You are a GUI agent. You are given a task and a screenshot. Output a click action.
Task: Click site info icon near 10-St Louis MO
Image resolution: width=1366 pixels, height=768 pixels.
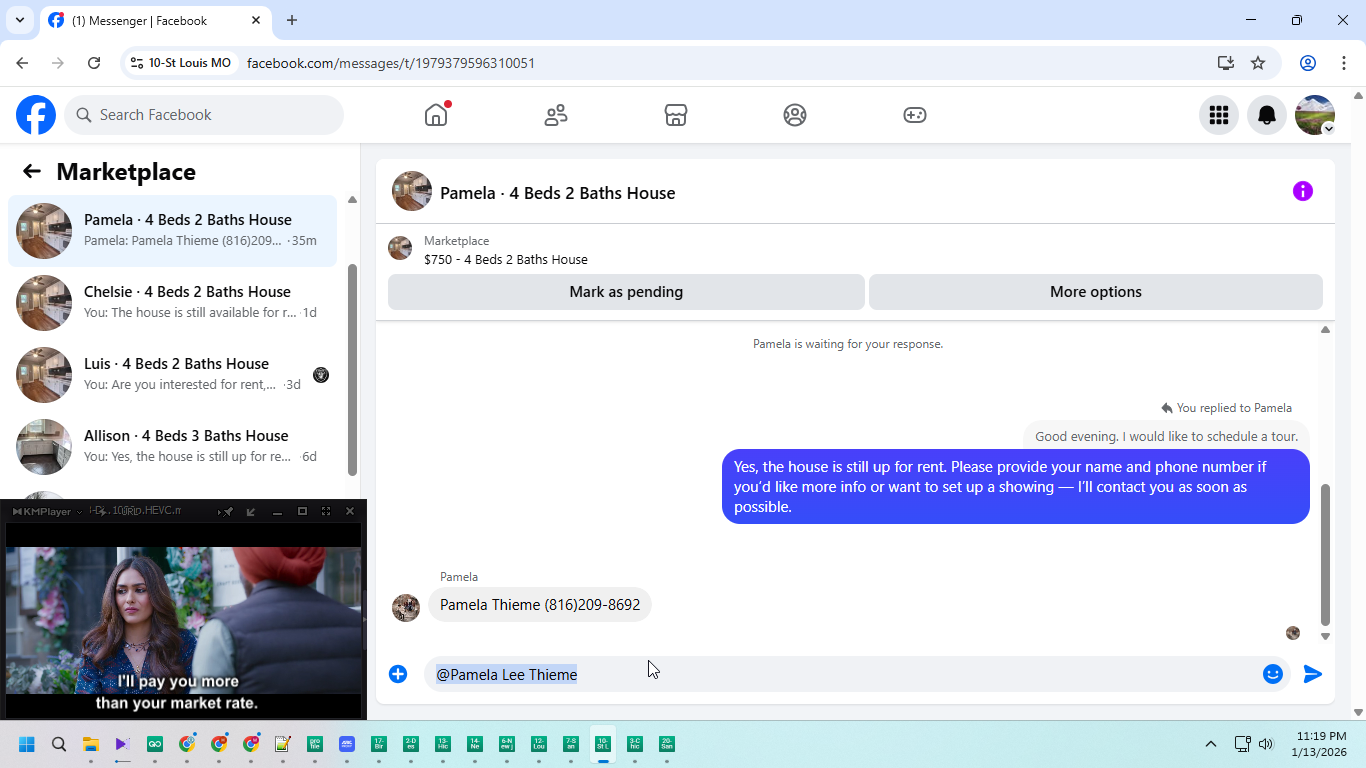pyautogui.click(x=137, y=63)
